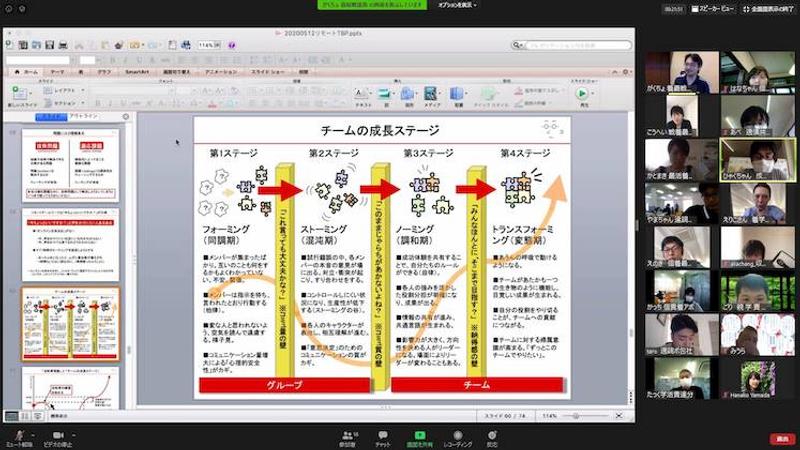Click the Hanako Yamada participant video

coord(758,378)
